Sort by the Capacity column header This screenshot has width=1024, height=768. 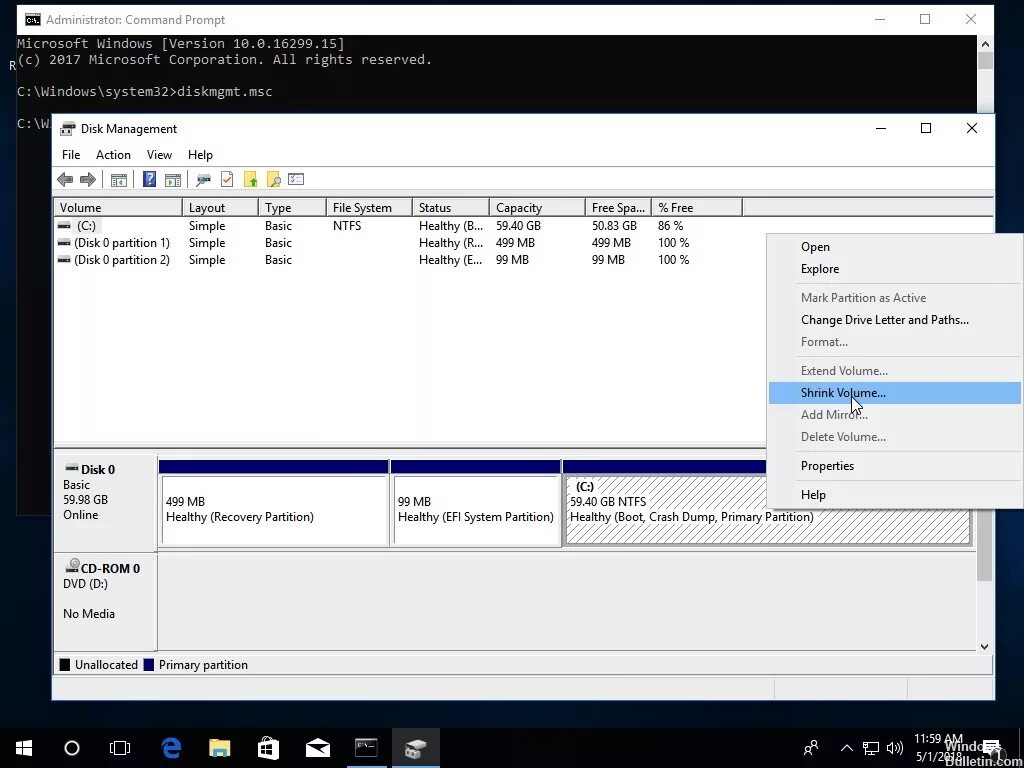pyautogui.click(x=537, y=208)
